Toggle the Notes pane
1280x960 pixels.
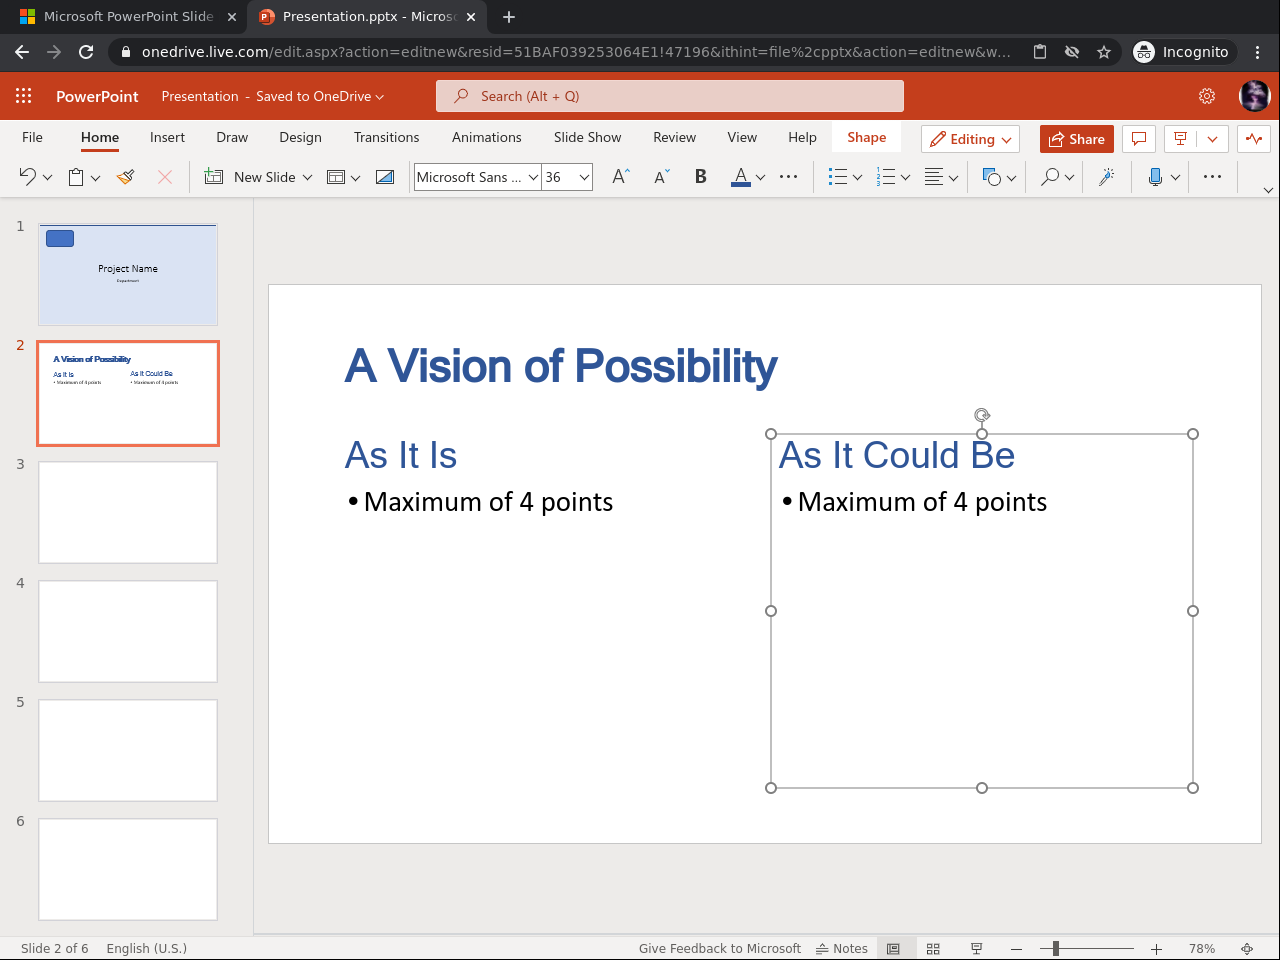point(842,948)
